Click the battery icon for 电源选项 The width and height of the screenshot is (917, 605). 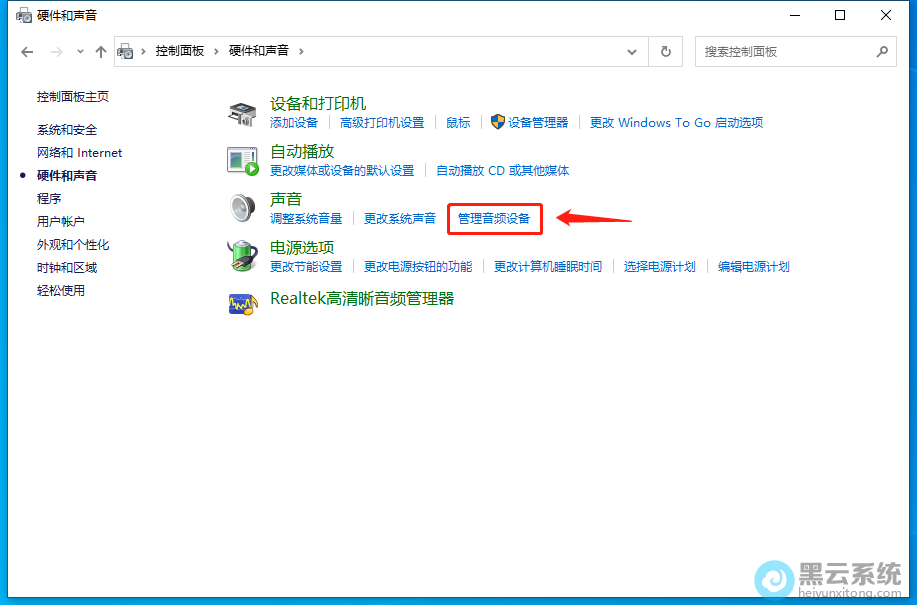(243, 256)
